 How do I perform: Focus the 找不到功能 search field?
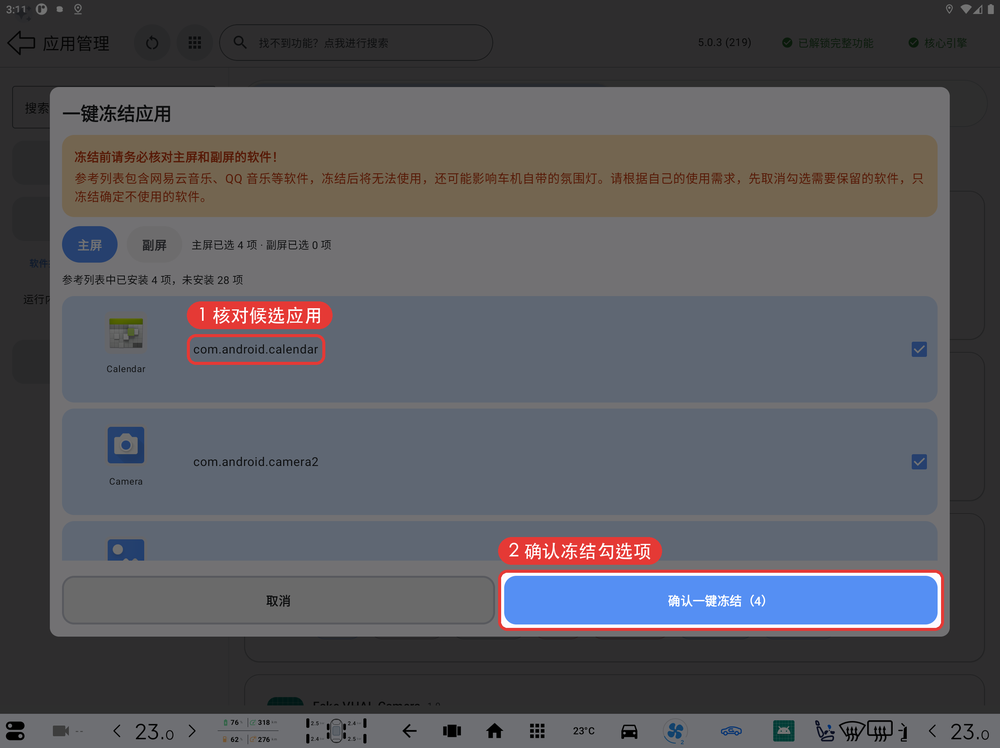[356, 43]
